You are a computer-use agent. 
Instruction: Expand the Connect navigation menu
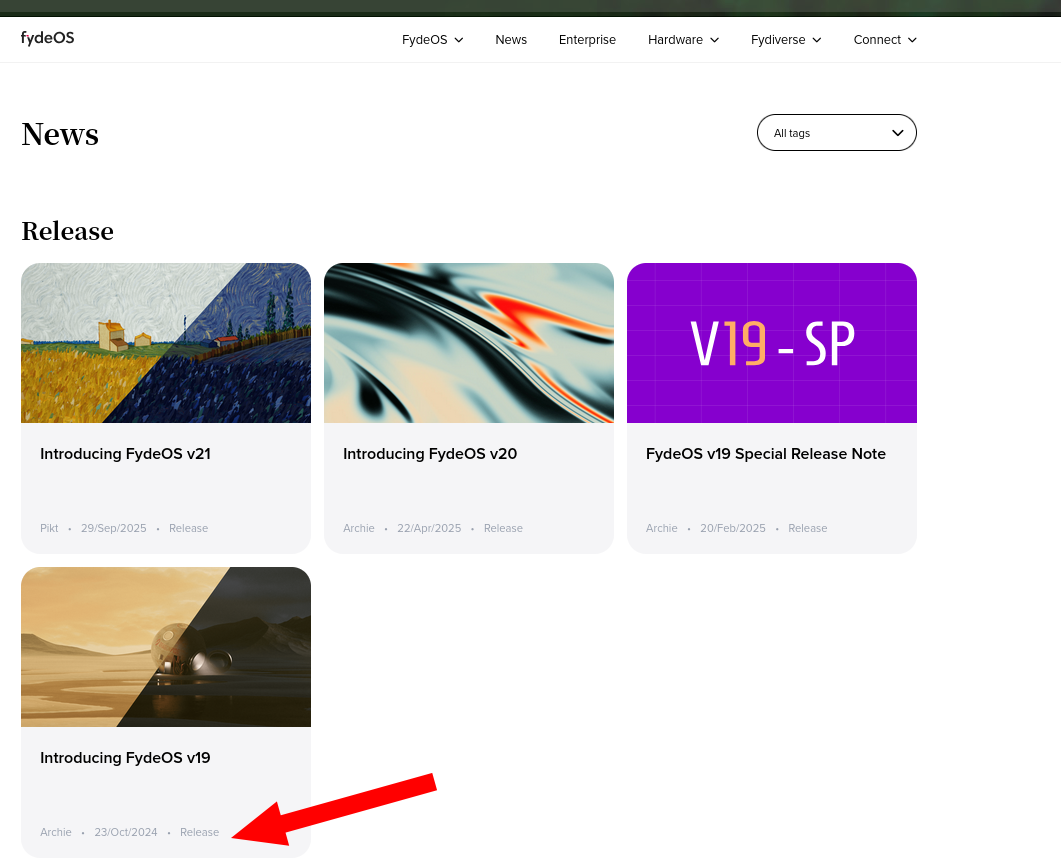[885, 40]
